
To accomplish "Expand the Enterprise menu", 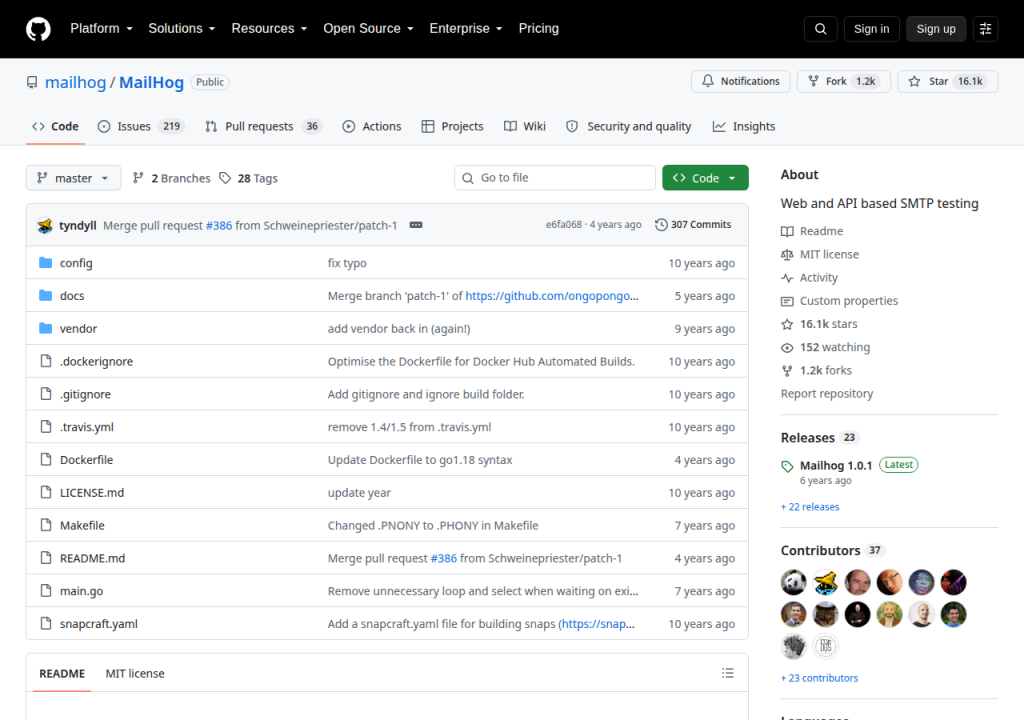I will pos(466,29).
